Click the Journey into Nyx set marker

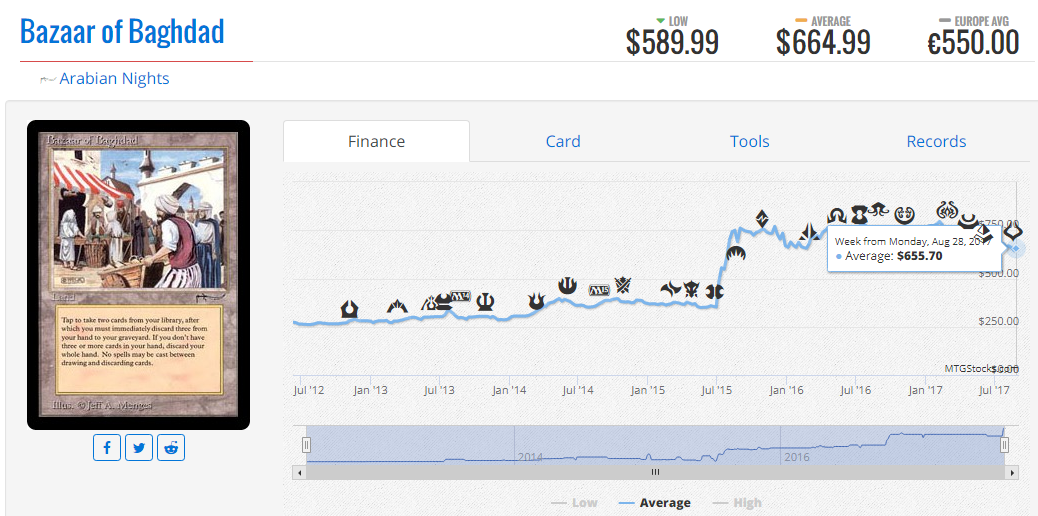click(x=567, y=285)
